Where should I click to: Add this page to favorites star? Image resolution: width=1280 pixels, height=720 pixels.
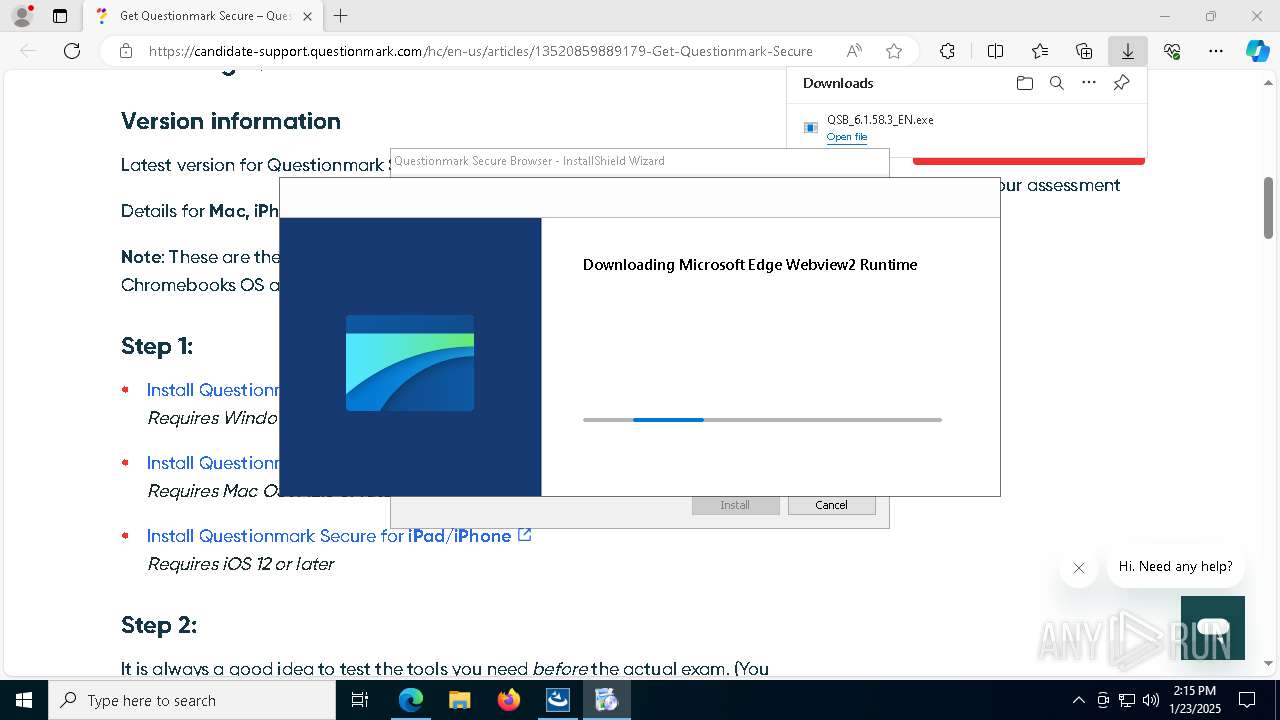coord(894,51)
